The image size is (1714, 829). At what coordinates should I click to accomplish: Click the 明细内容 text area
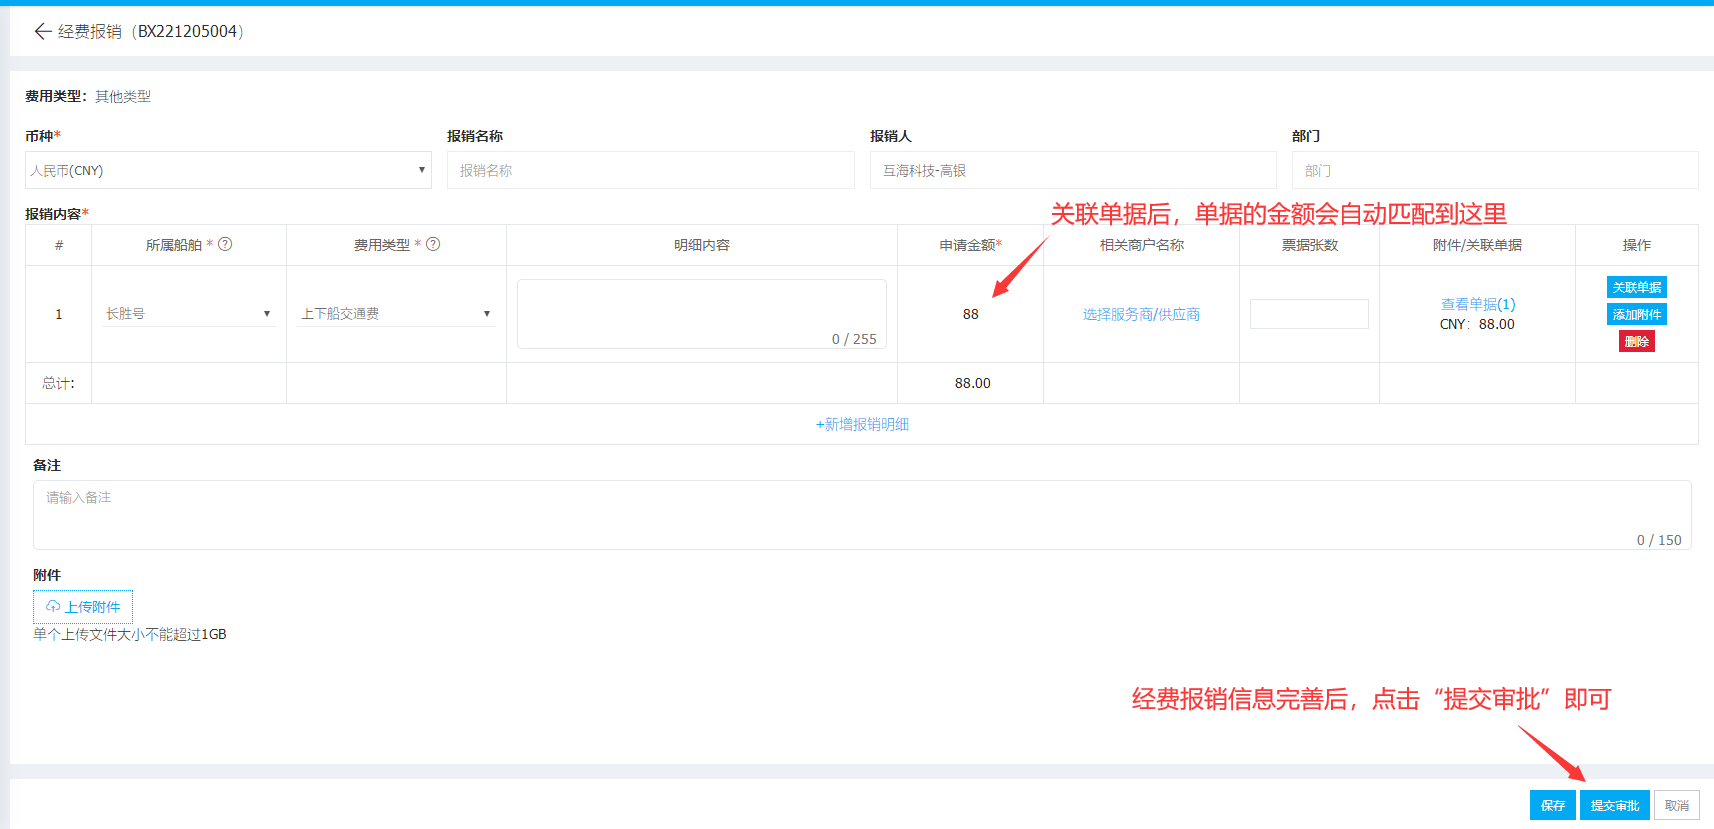click(x=702, y=314)
